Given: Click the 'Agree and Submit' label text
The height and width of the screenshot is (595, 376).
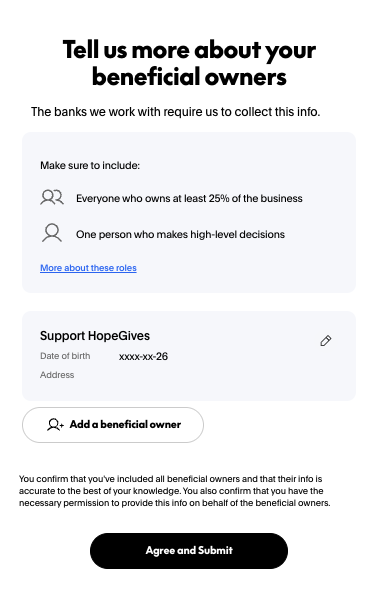Looking at the screenshot, I should [189, 550].
